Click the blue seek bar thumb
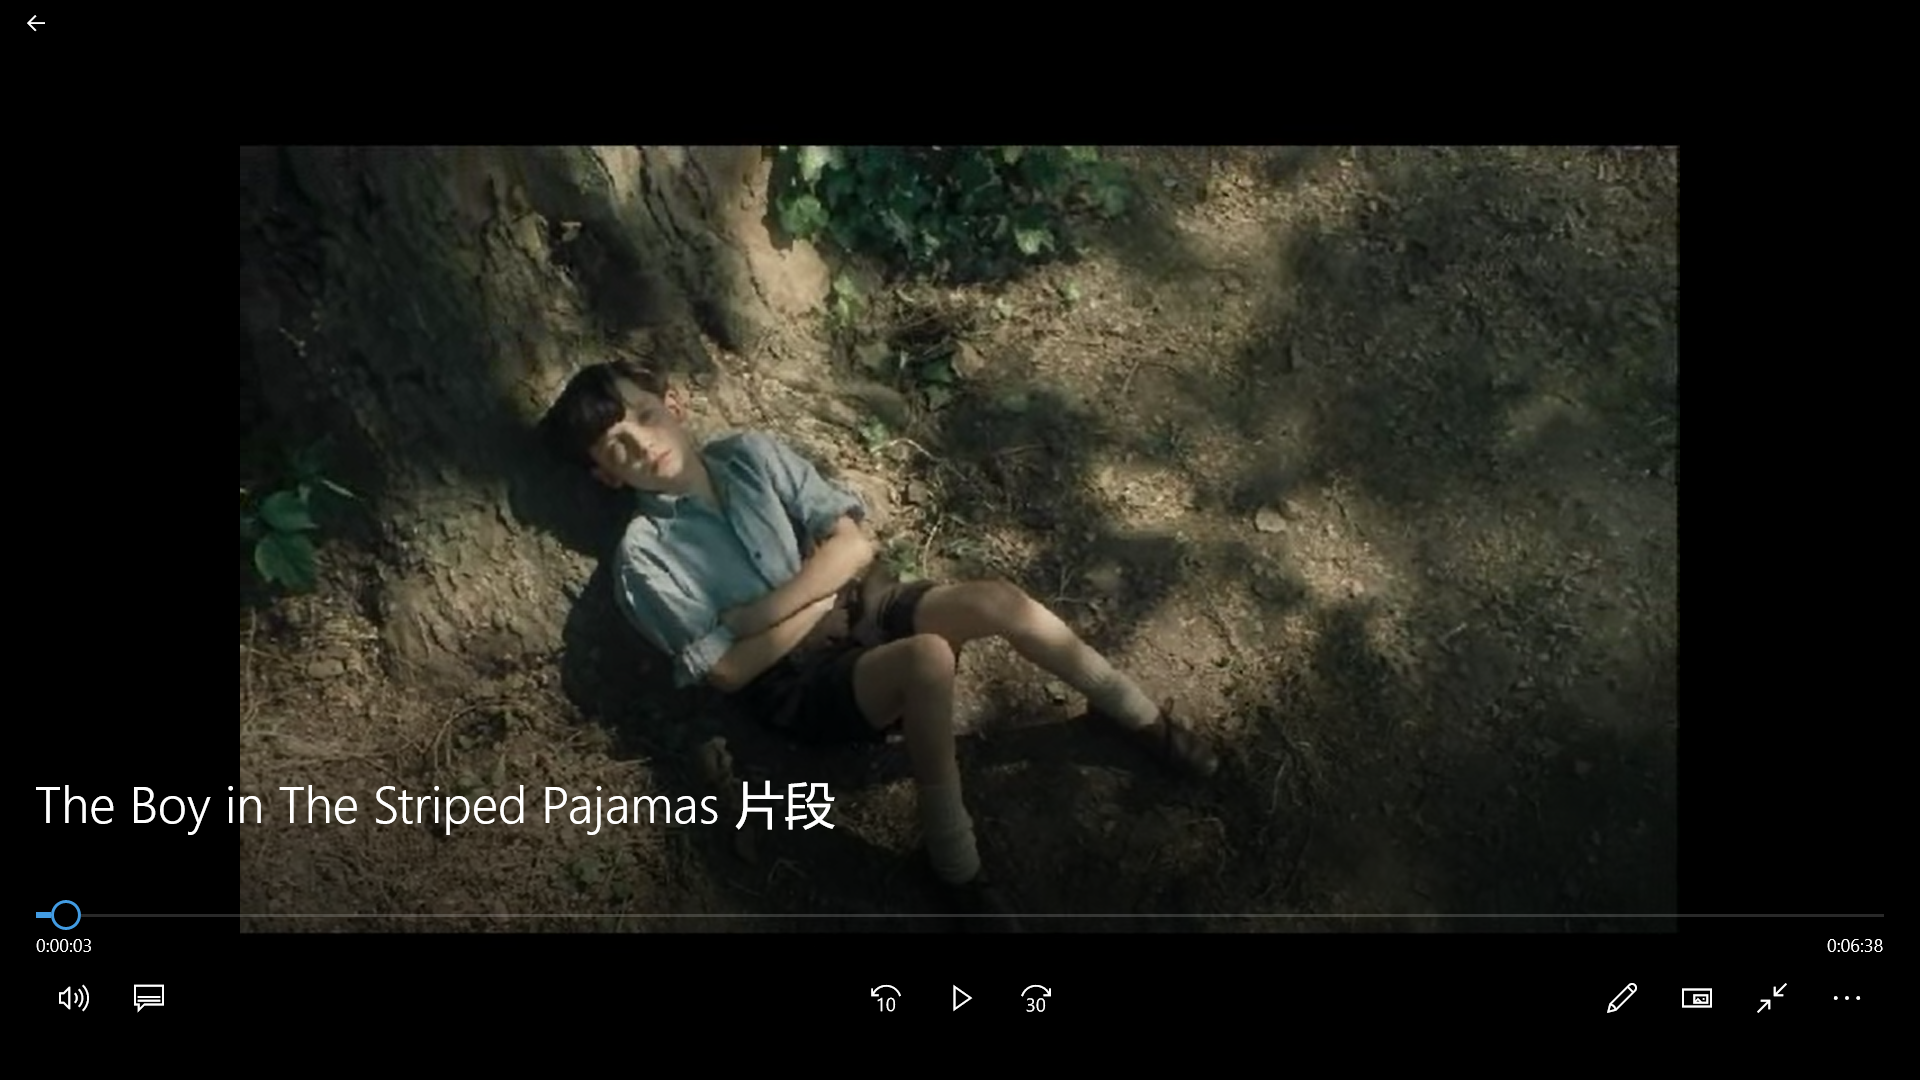 click(x=66, y=915)
